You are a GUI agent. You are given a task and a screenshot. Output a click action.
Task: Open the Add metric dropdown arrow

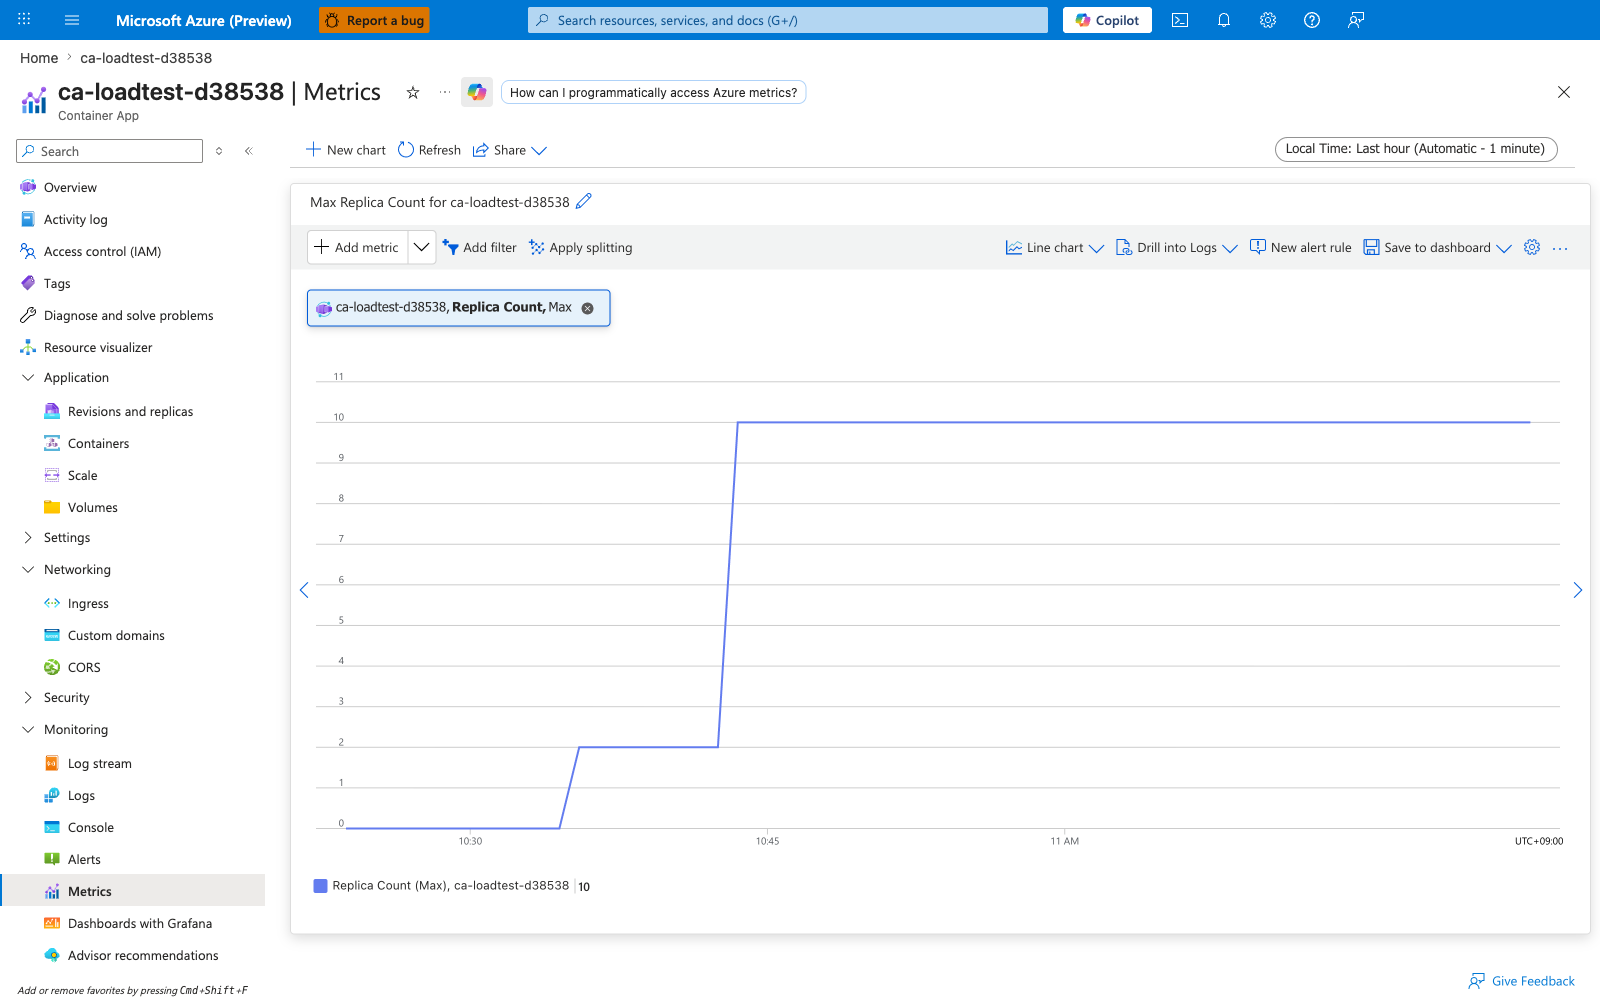[x=422, y=247]
